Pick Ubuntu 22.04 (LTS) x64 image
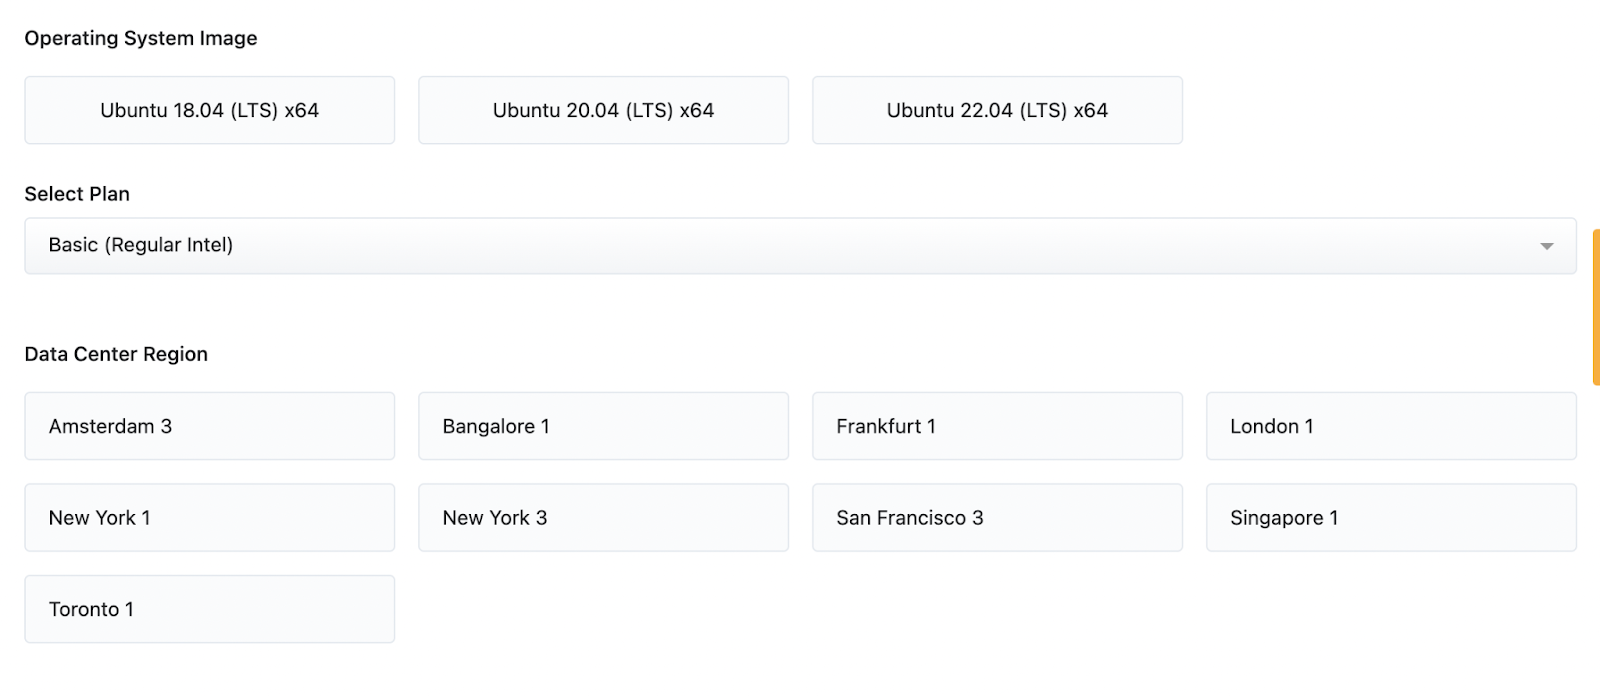This screenshot has height=696, width=1600. tap(997, 110)
